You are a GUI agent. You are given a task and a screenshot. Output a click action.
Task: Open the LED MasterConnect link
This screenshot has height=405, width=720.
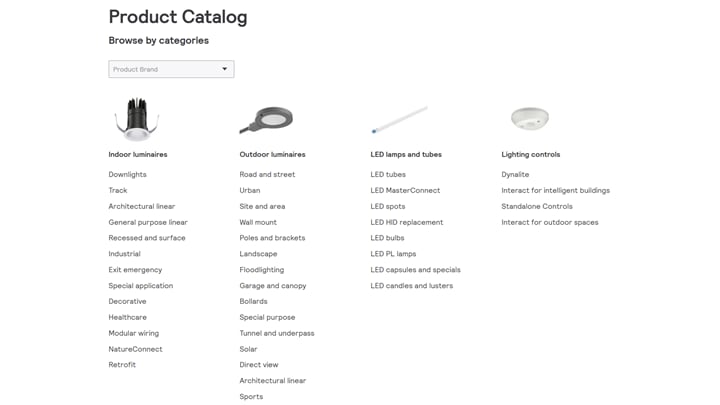[405, 191]
